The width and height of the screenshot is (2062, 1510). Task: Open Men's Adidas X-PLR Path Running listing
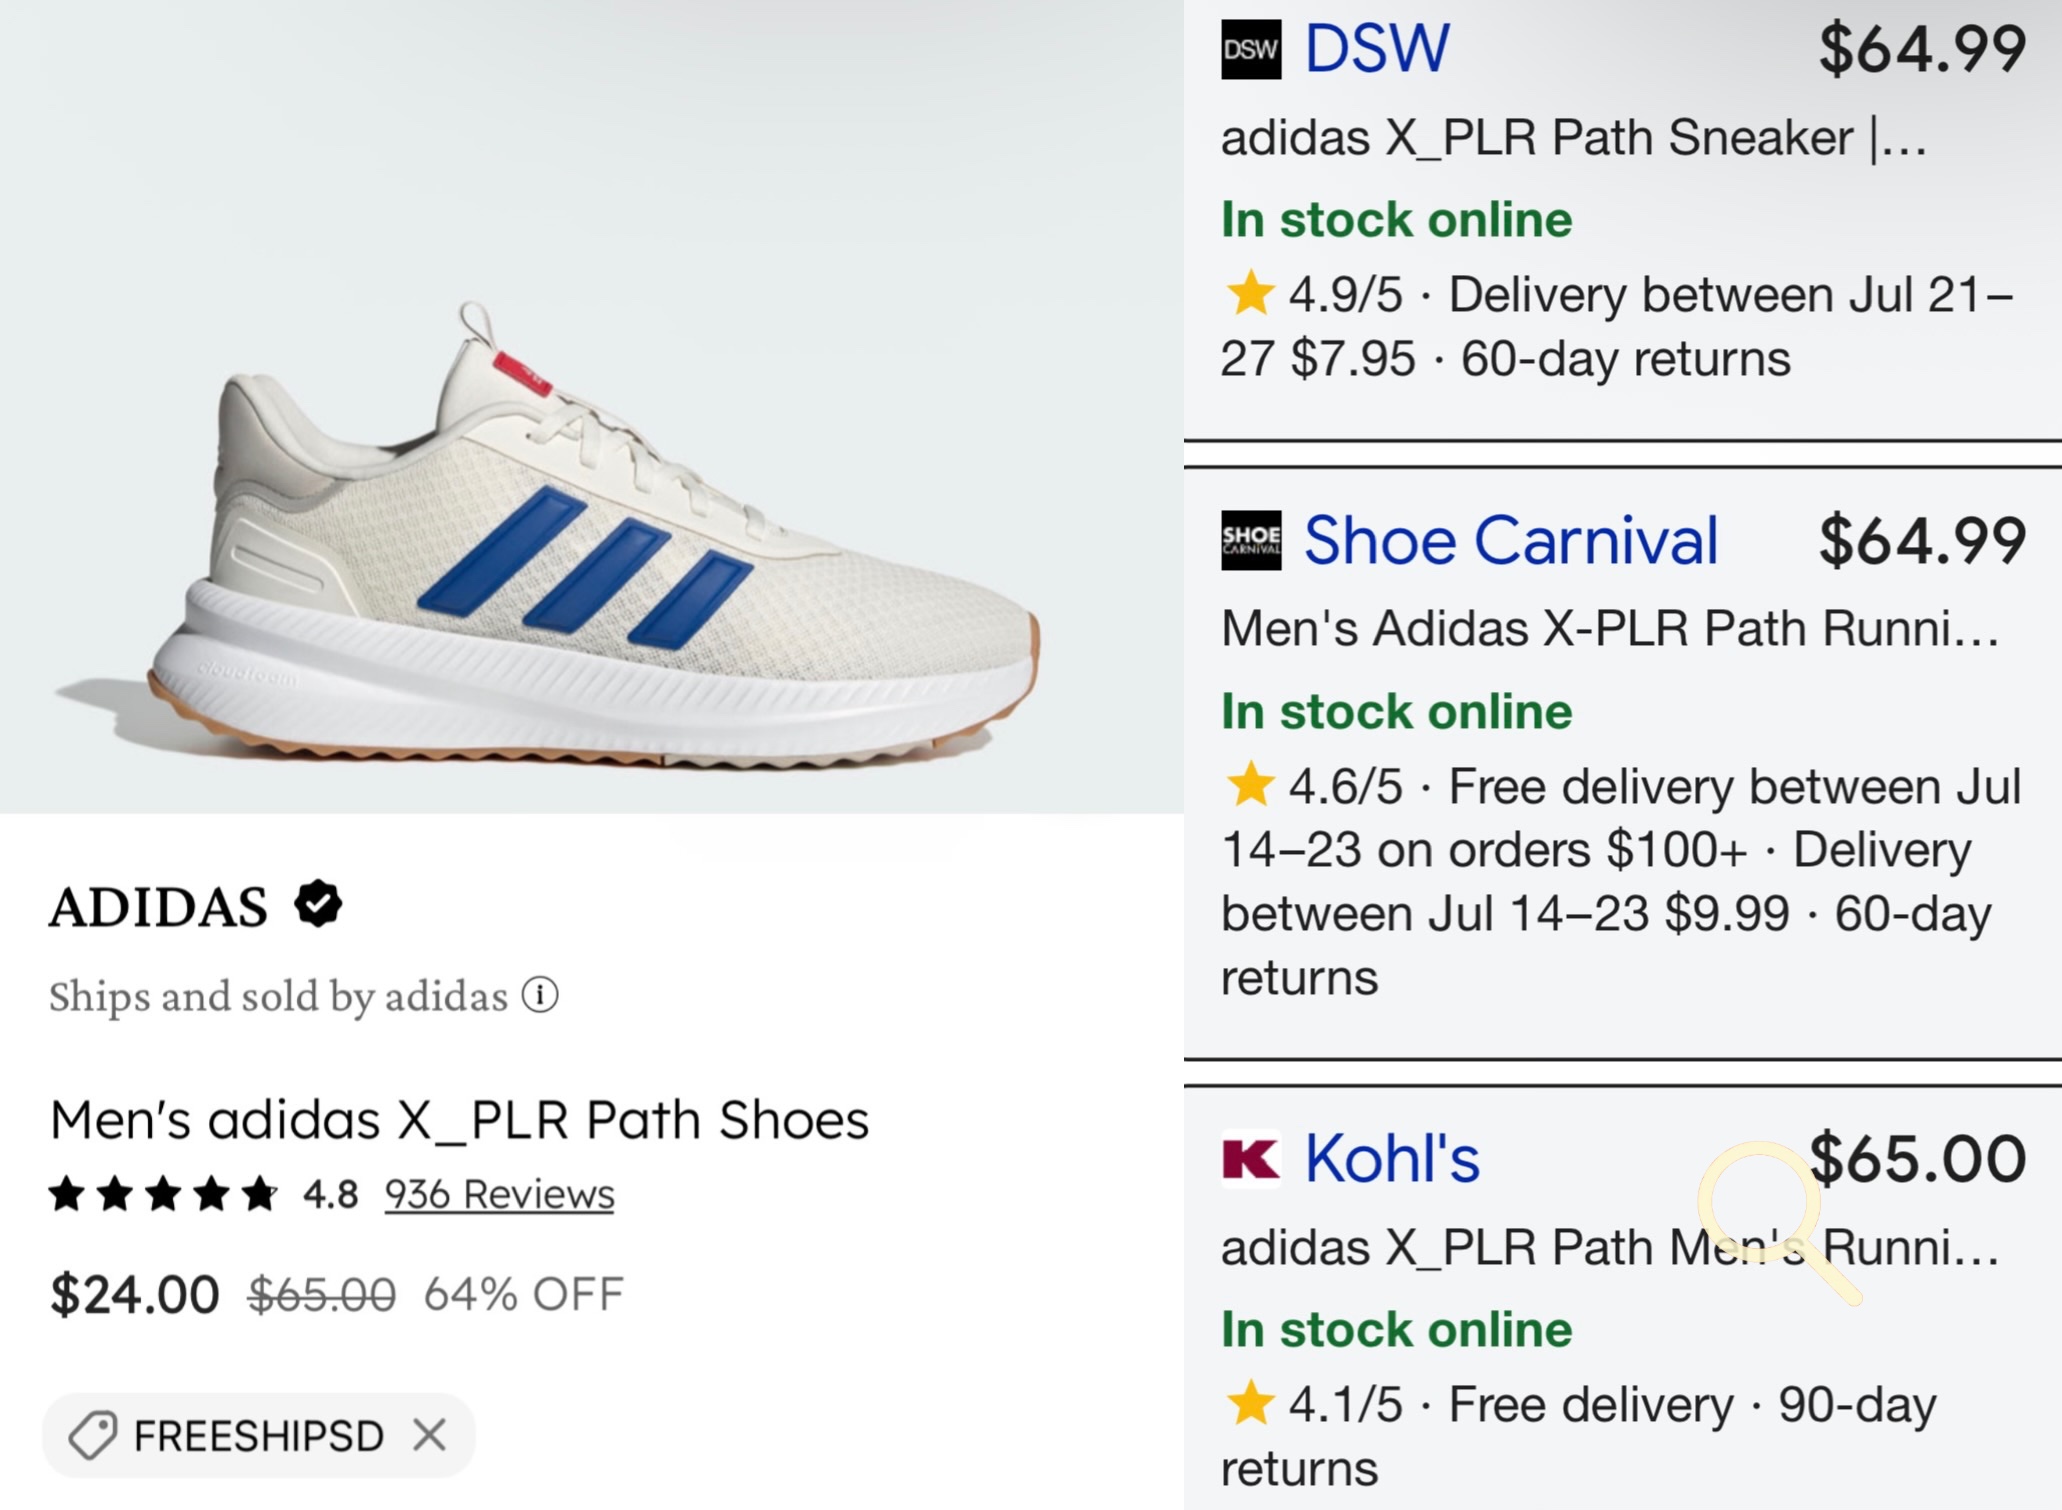[1609, 630]
